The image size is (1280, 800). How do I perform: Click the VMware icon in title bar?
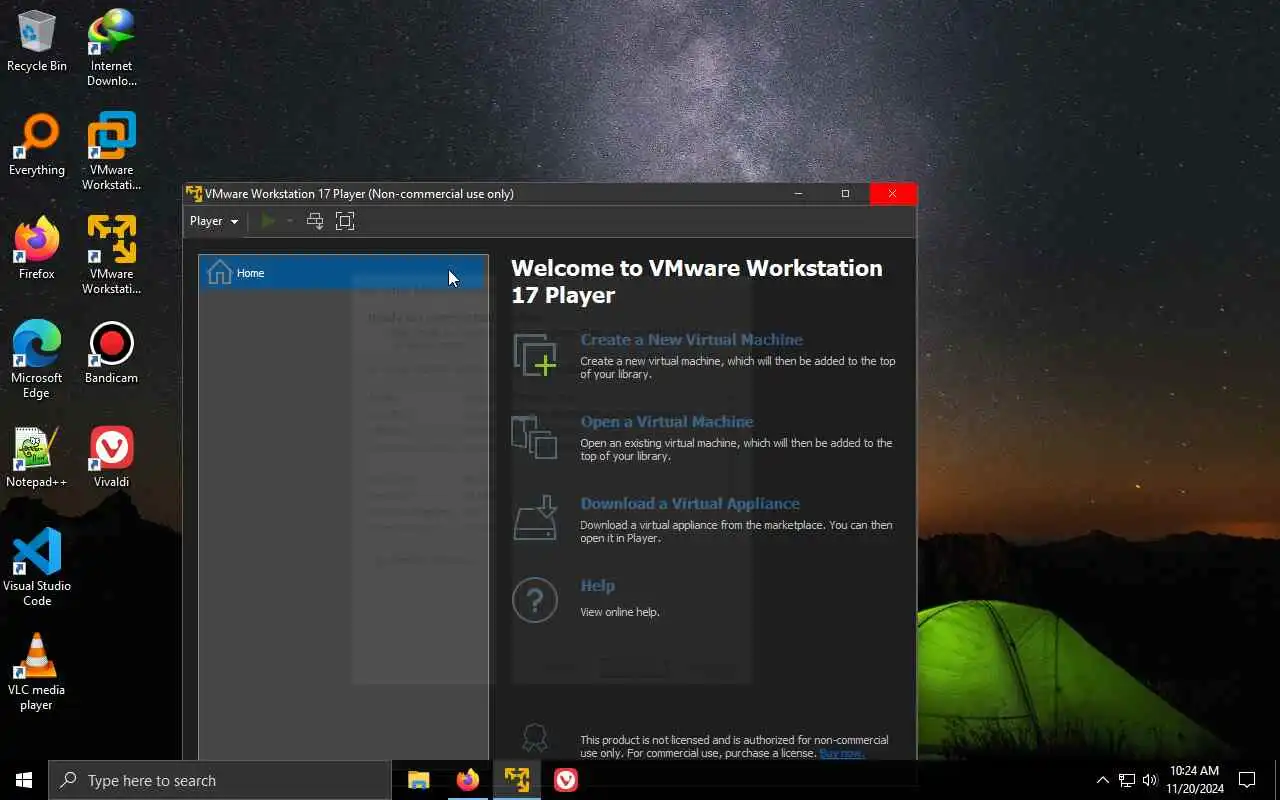point(194,194)
